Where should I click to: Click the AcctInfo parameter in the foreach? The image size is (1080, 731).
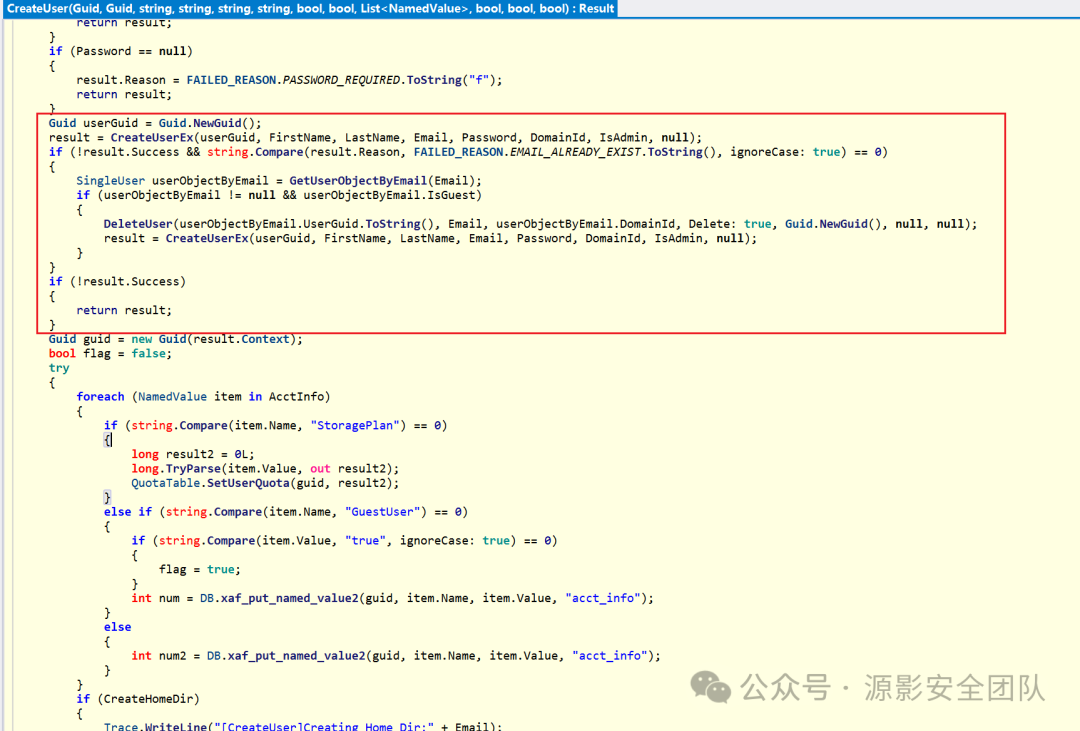point(296,397)
